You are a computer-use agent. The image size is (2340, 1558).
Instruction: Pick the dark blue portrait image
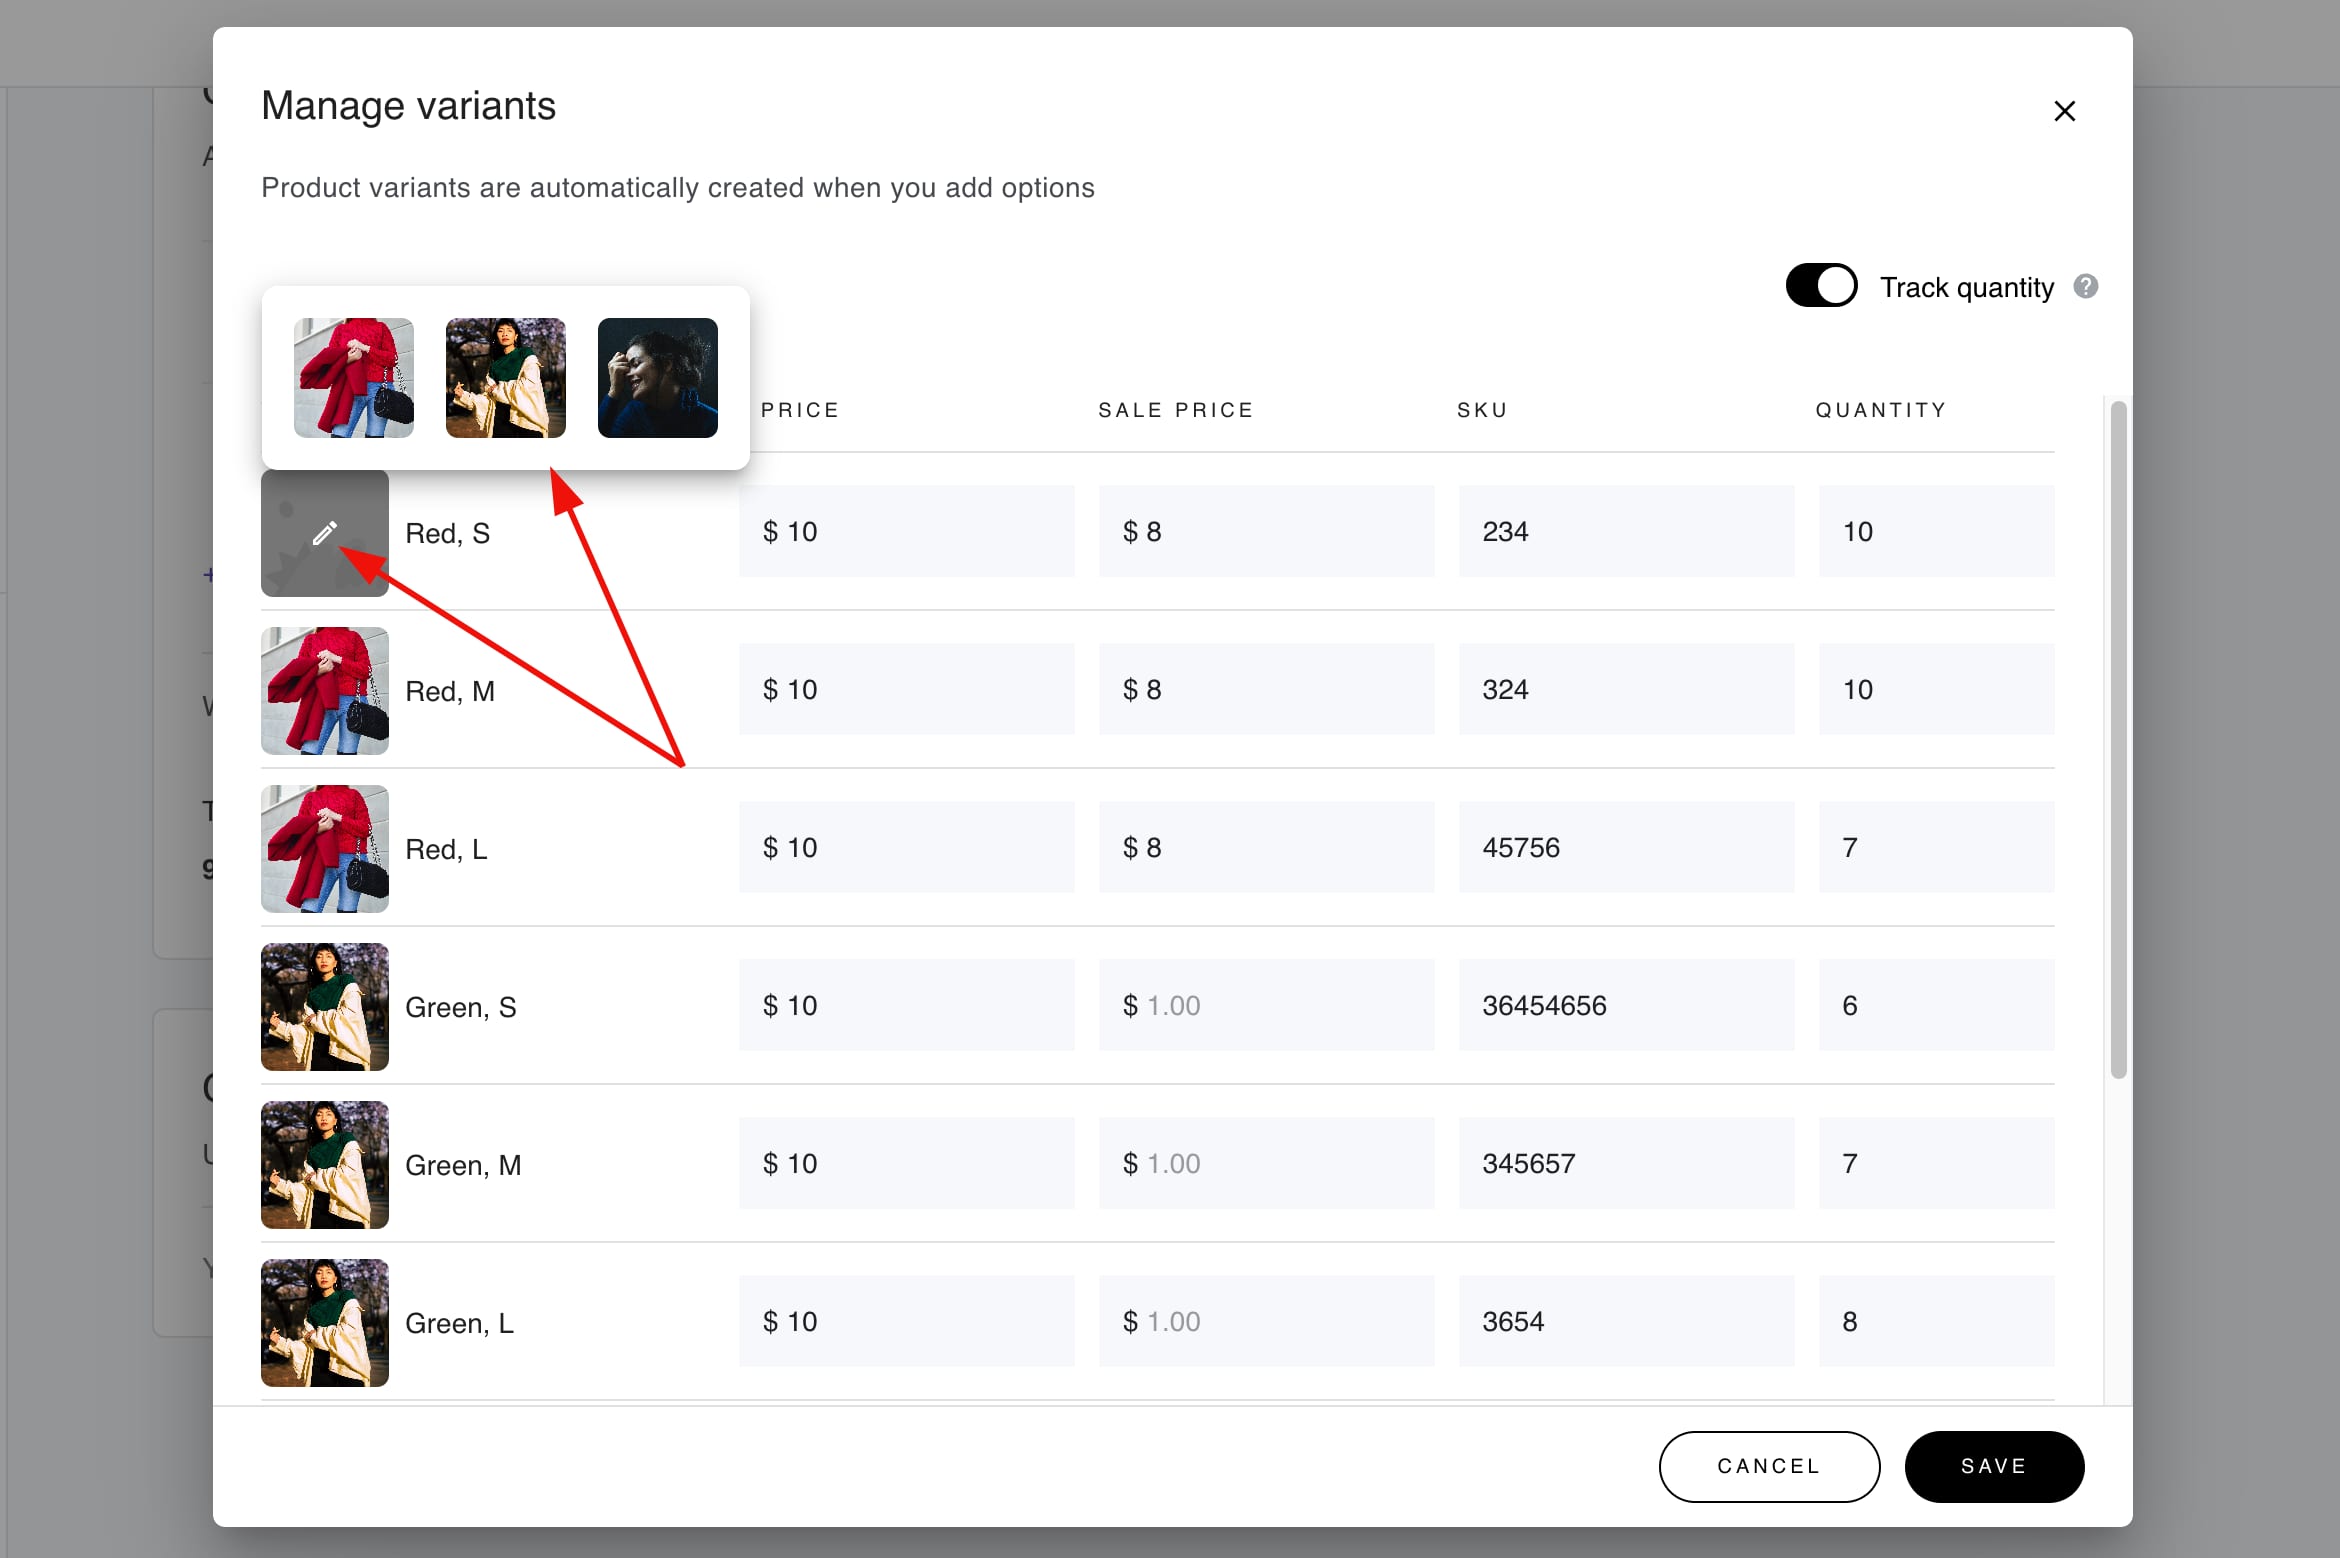click(x=657, y=378)
